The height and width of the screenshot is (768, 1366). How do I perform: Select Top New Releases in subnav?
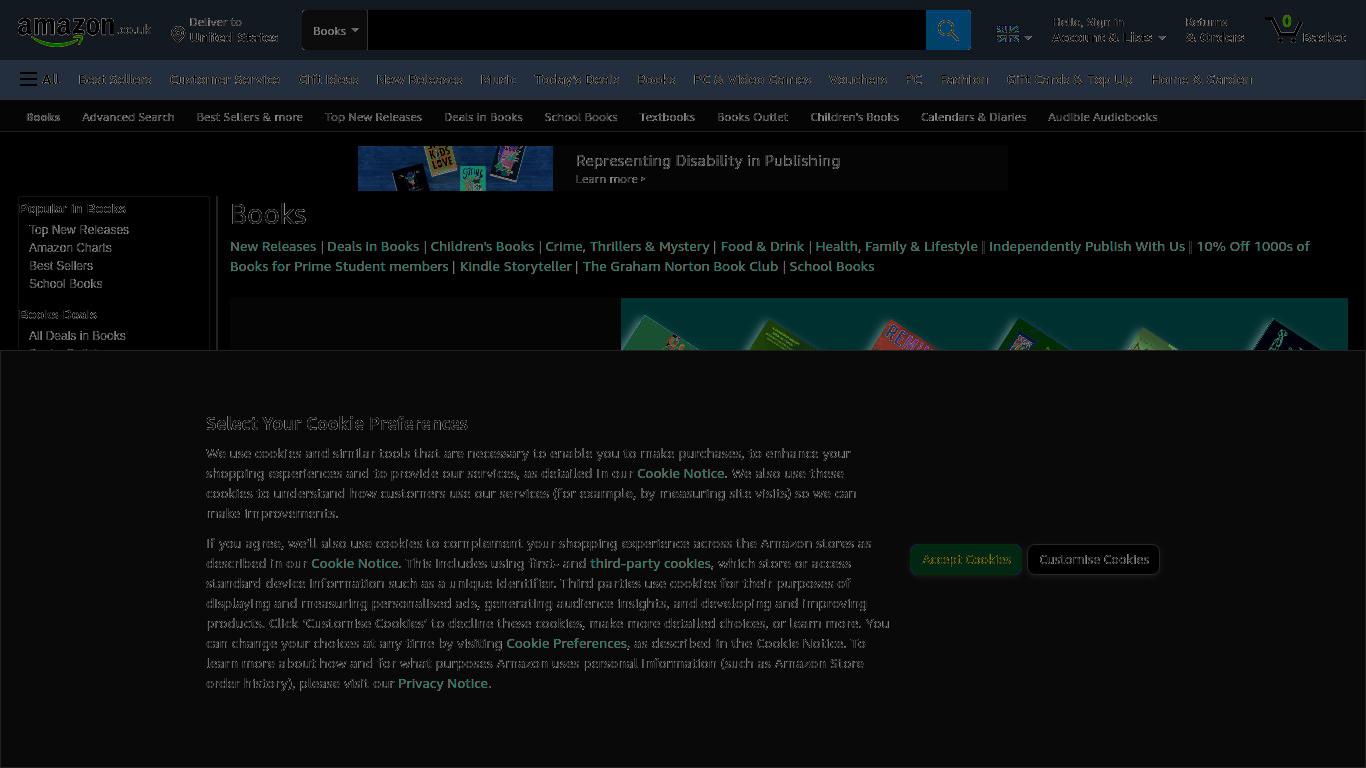point(373,117)
